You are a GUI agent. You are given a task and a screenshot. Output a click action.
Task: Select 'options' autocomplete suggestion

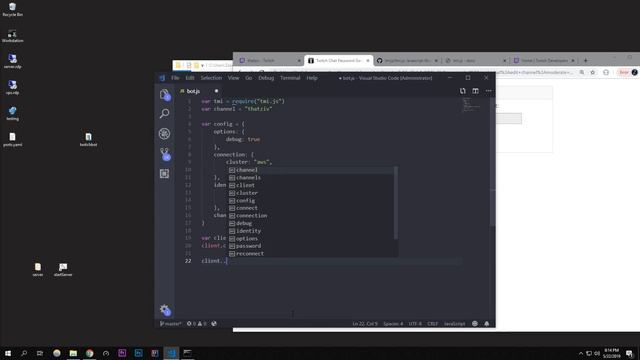[x=313, y=238]
